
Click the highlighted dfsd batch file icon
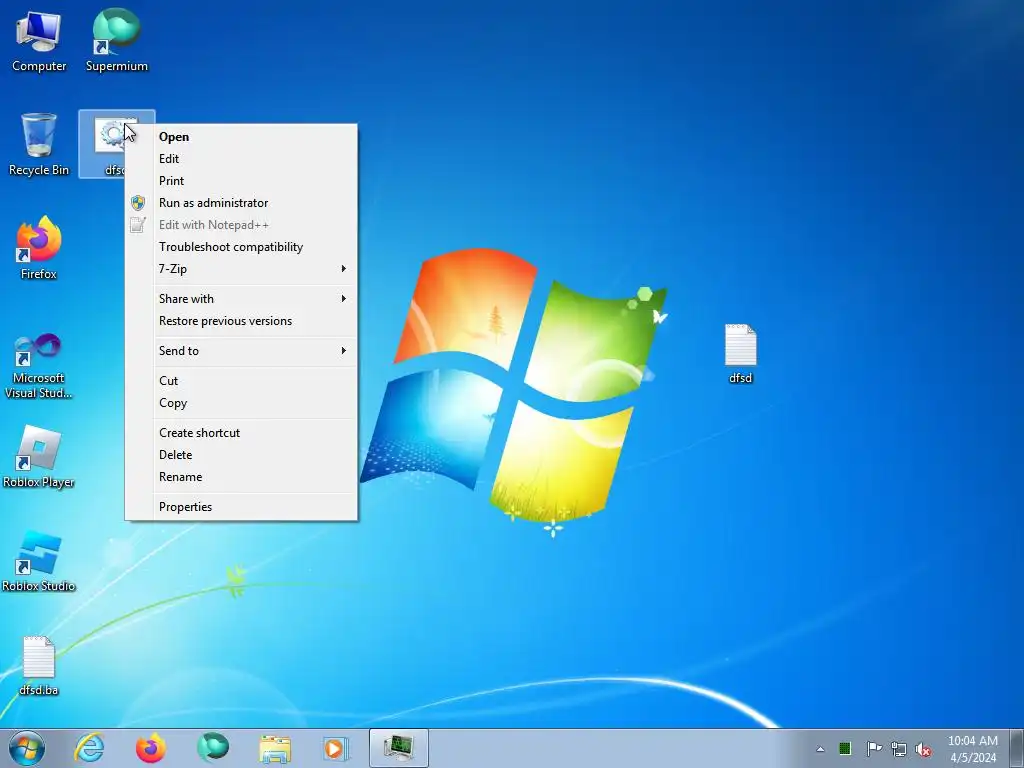coord(109,145)
